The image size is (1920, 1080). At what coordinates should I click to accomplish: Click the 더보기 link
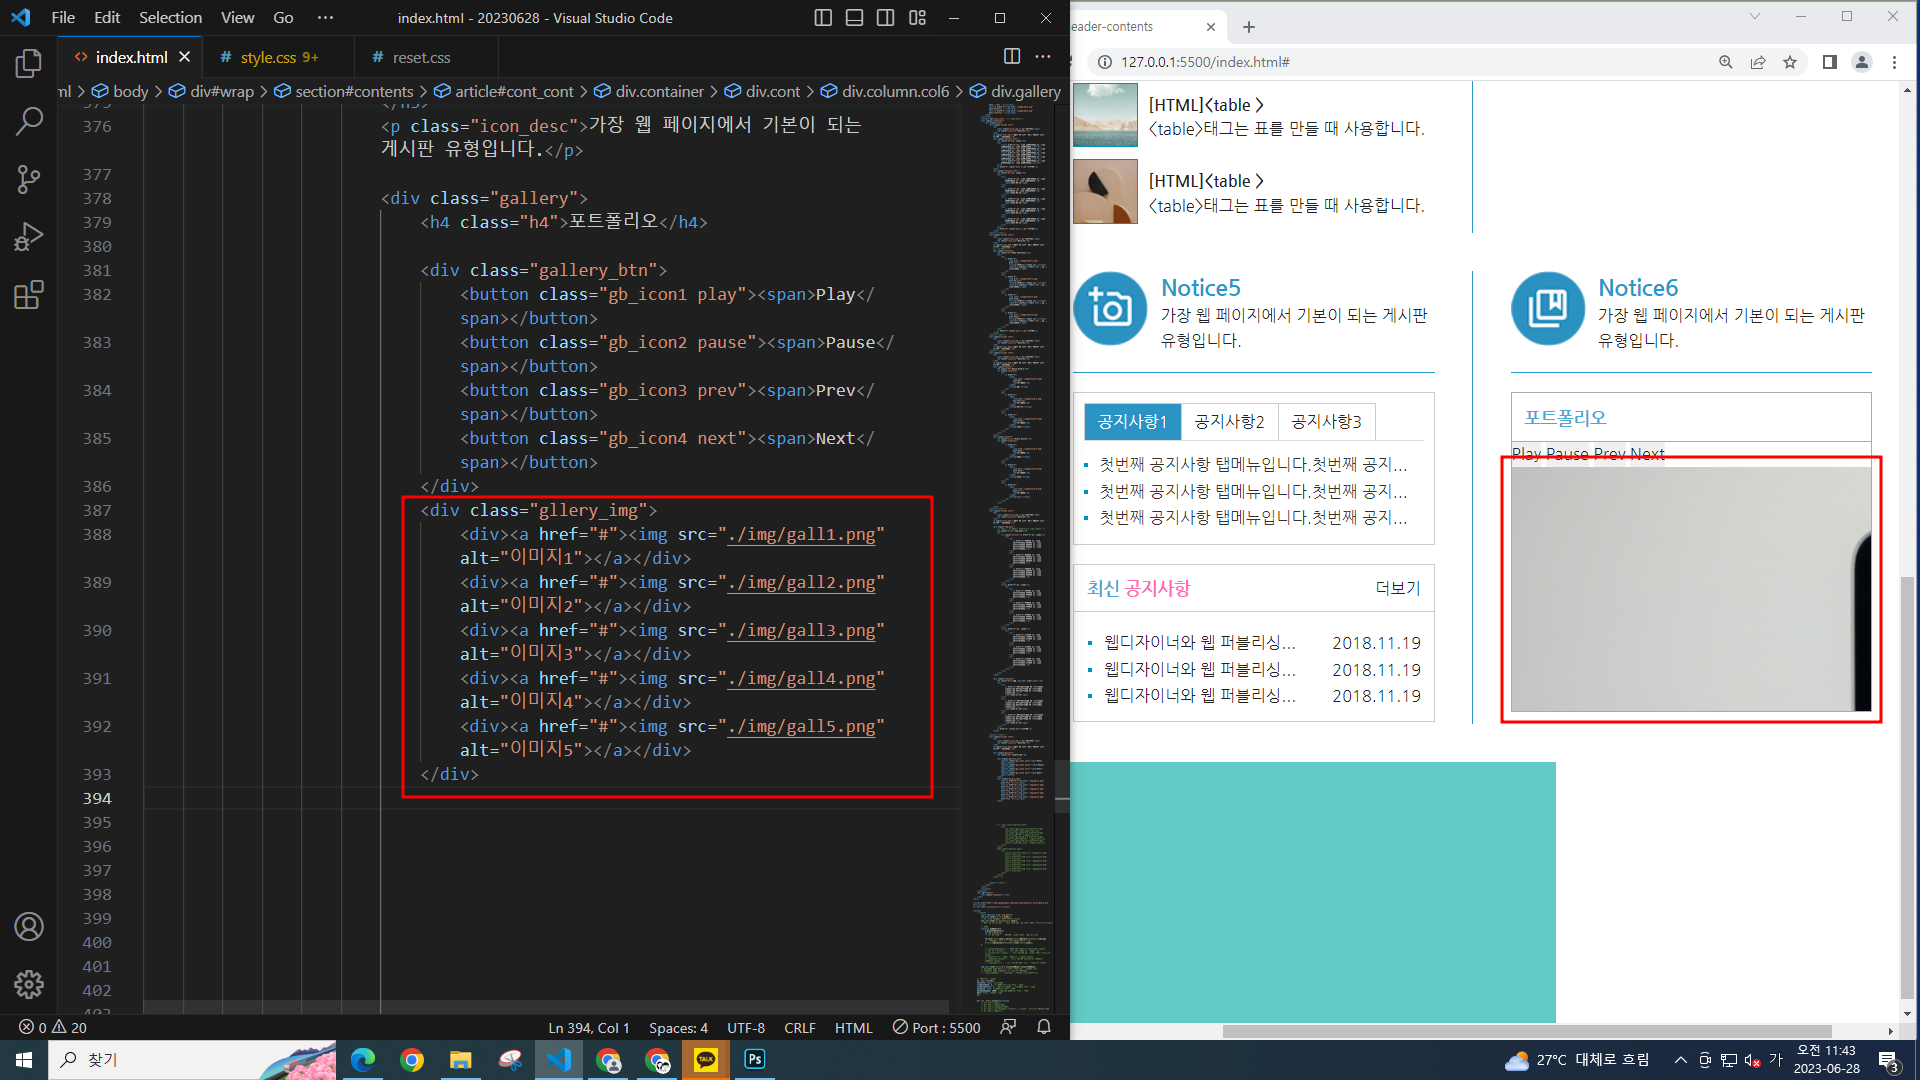pos(1397,588)
